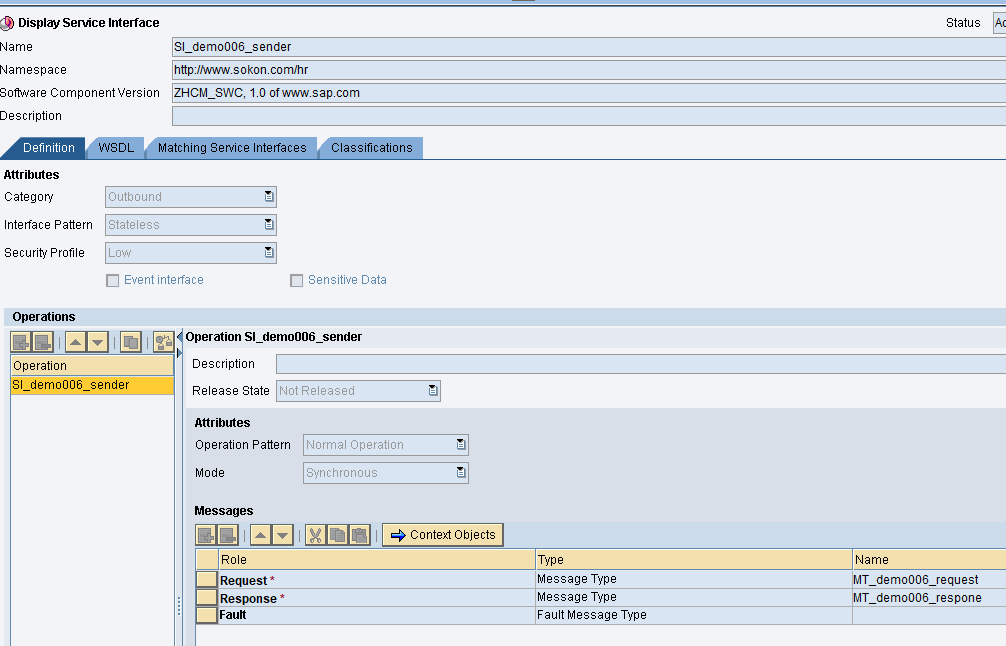This screenshot has width=1006, height=646.
Task: Click the paste icon in the Messages toolbar
Action: pyautogui.click(x=361, y=534)
